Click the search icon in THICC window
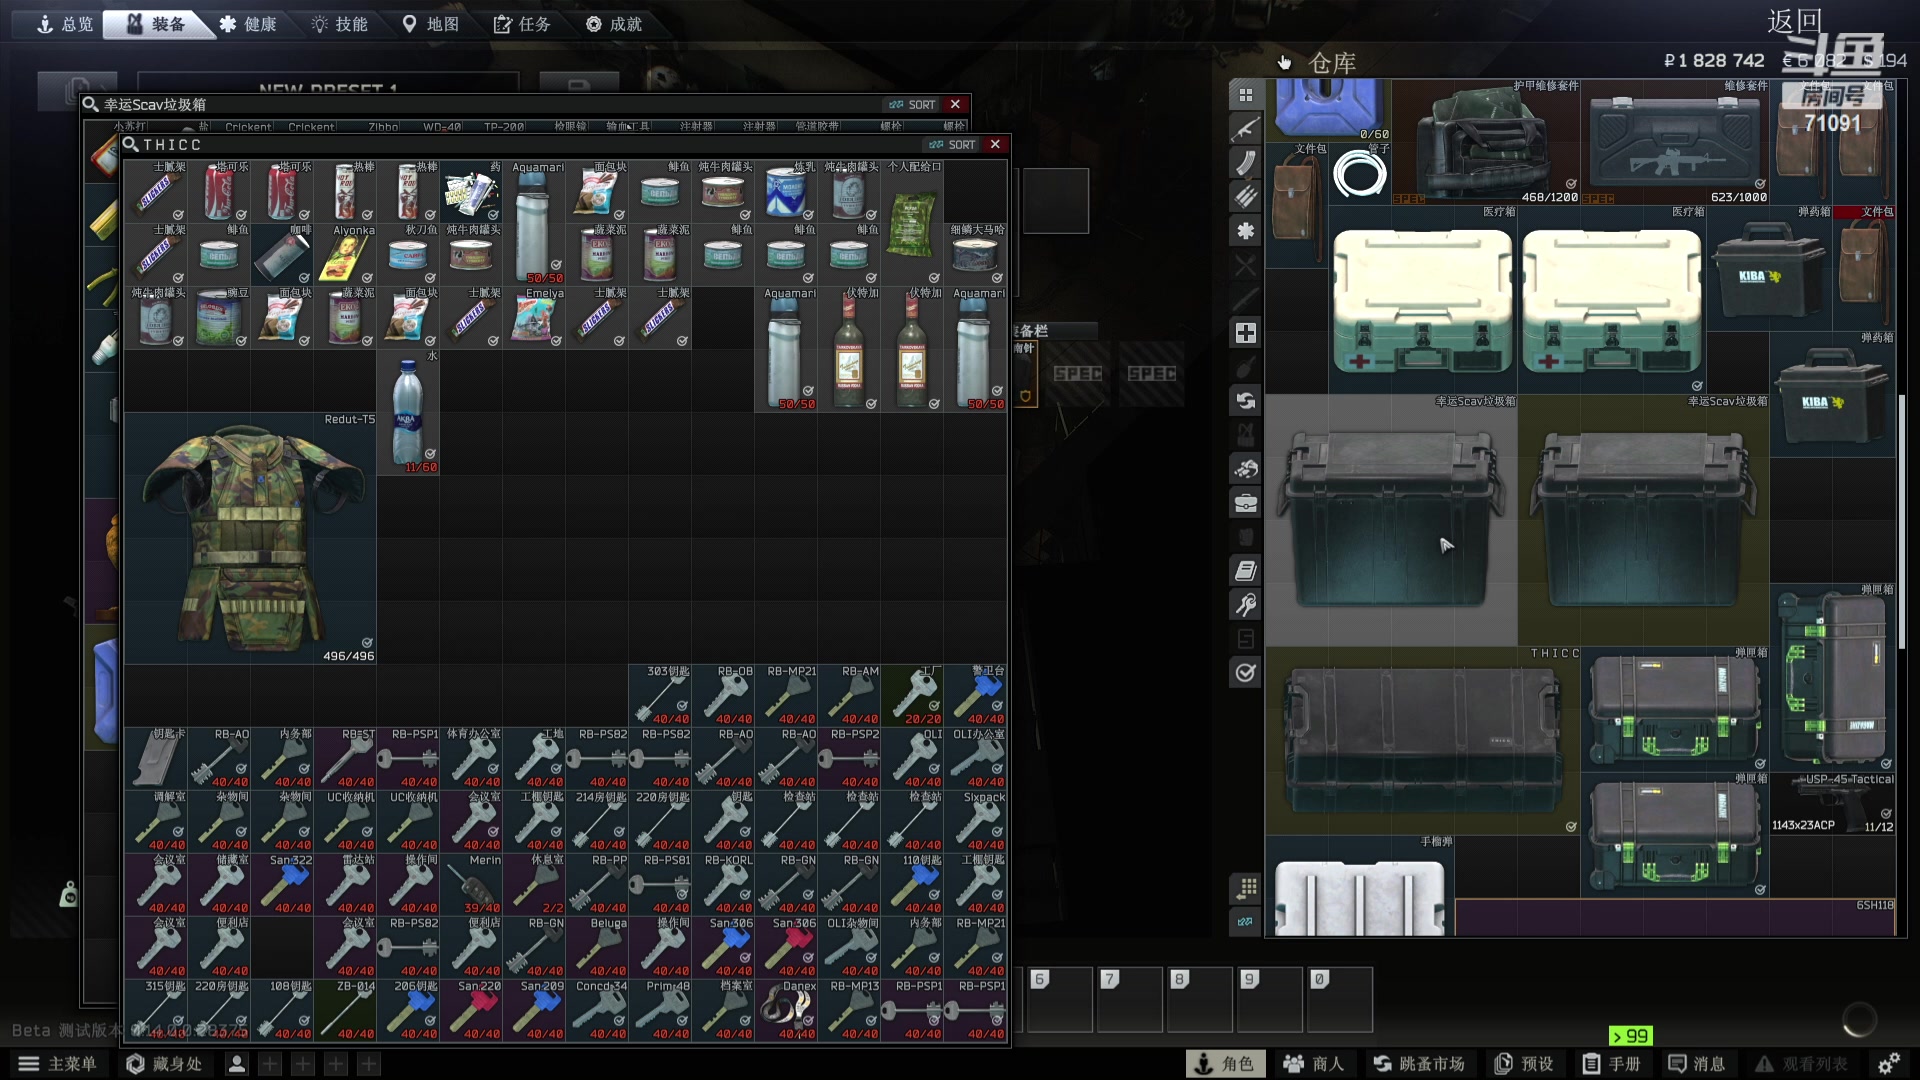This screenshot has width=1920, height=1080. coord(130,145)
